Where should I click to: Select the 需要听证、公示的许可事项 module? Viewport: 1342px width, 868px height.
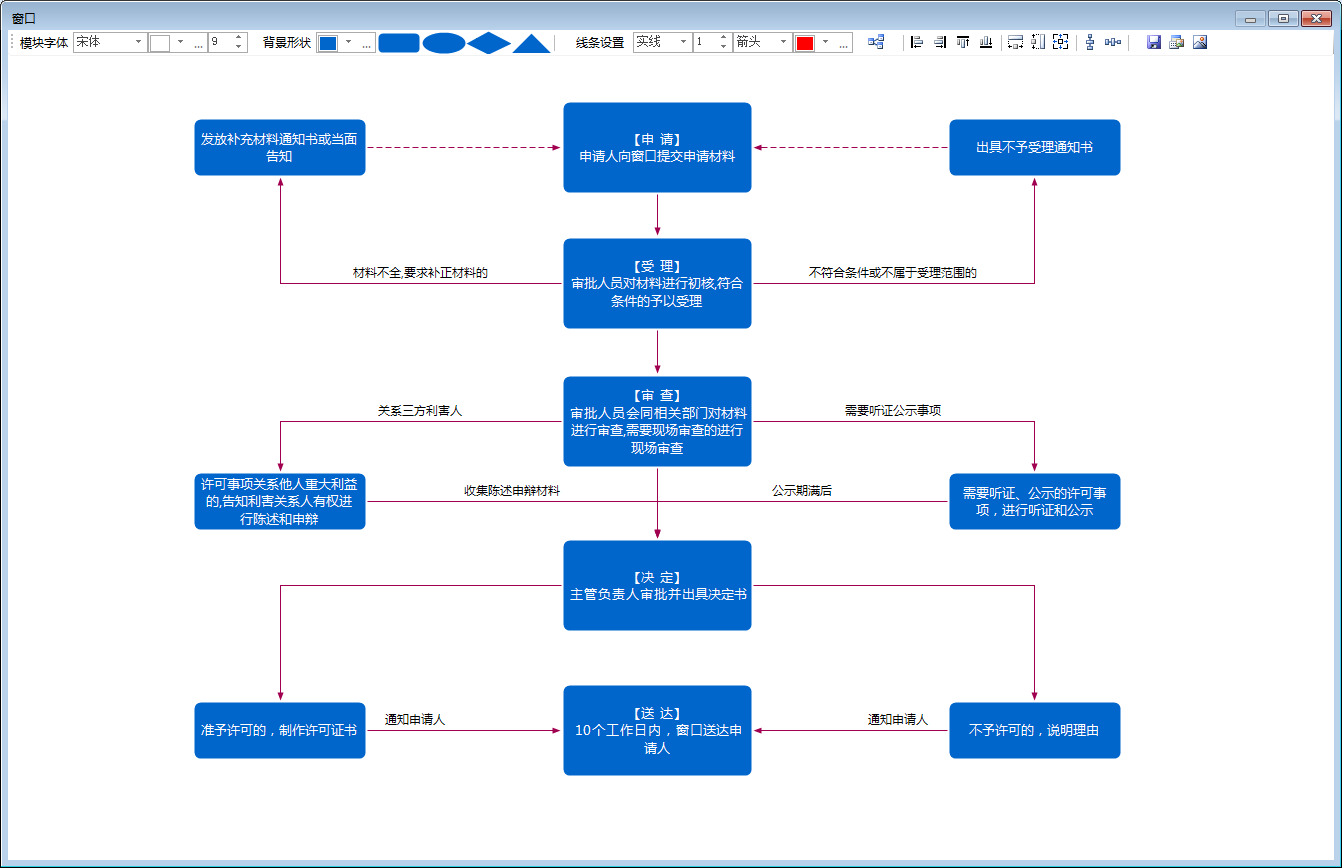[1035, 501]
